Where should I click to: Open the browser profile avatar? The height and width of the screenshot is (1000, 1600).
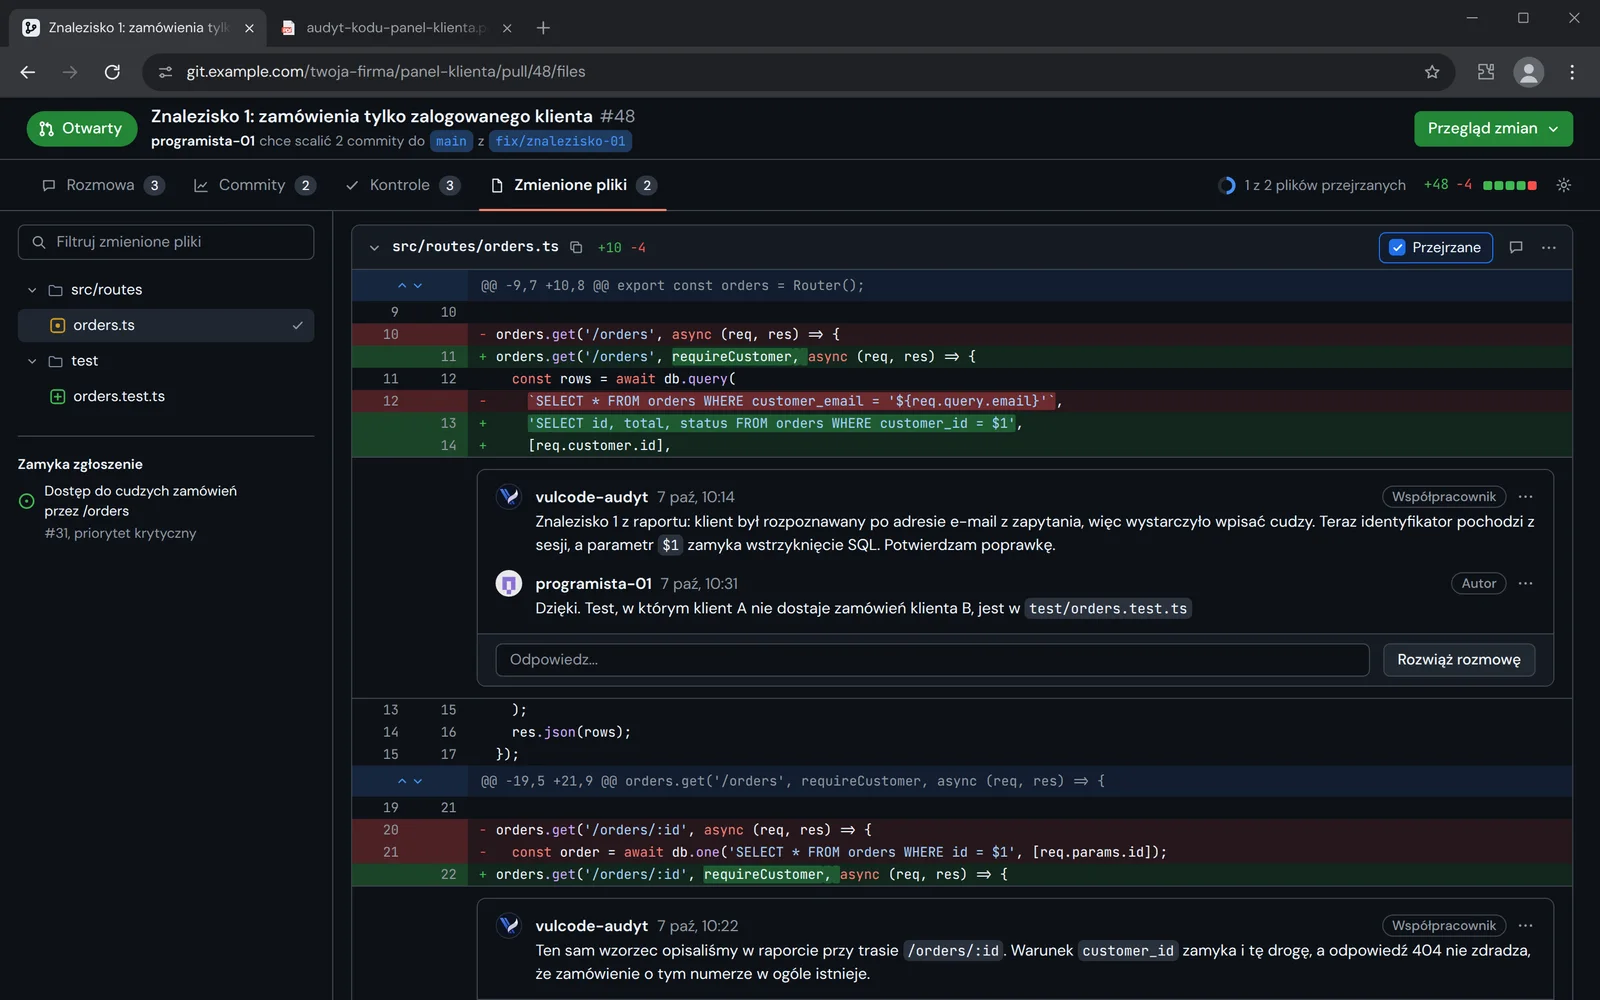(1528, 72)
